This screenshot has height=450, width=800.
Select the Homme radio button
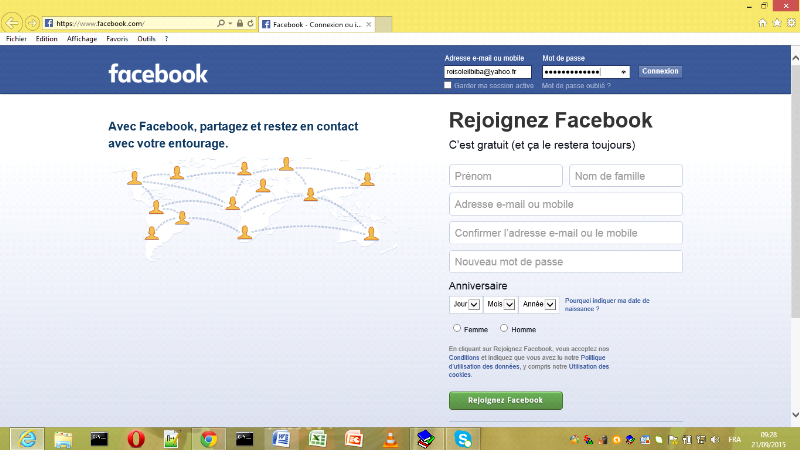click(x=504, y=328)
